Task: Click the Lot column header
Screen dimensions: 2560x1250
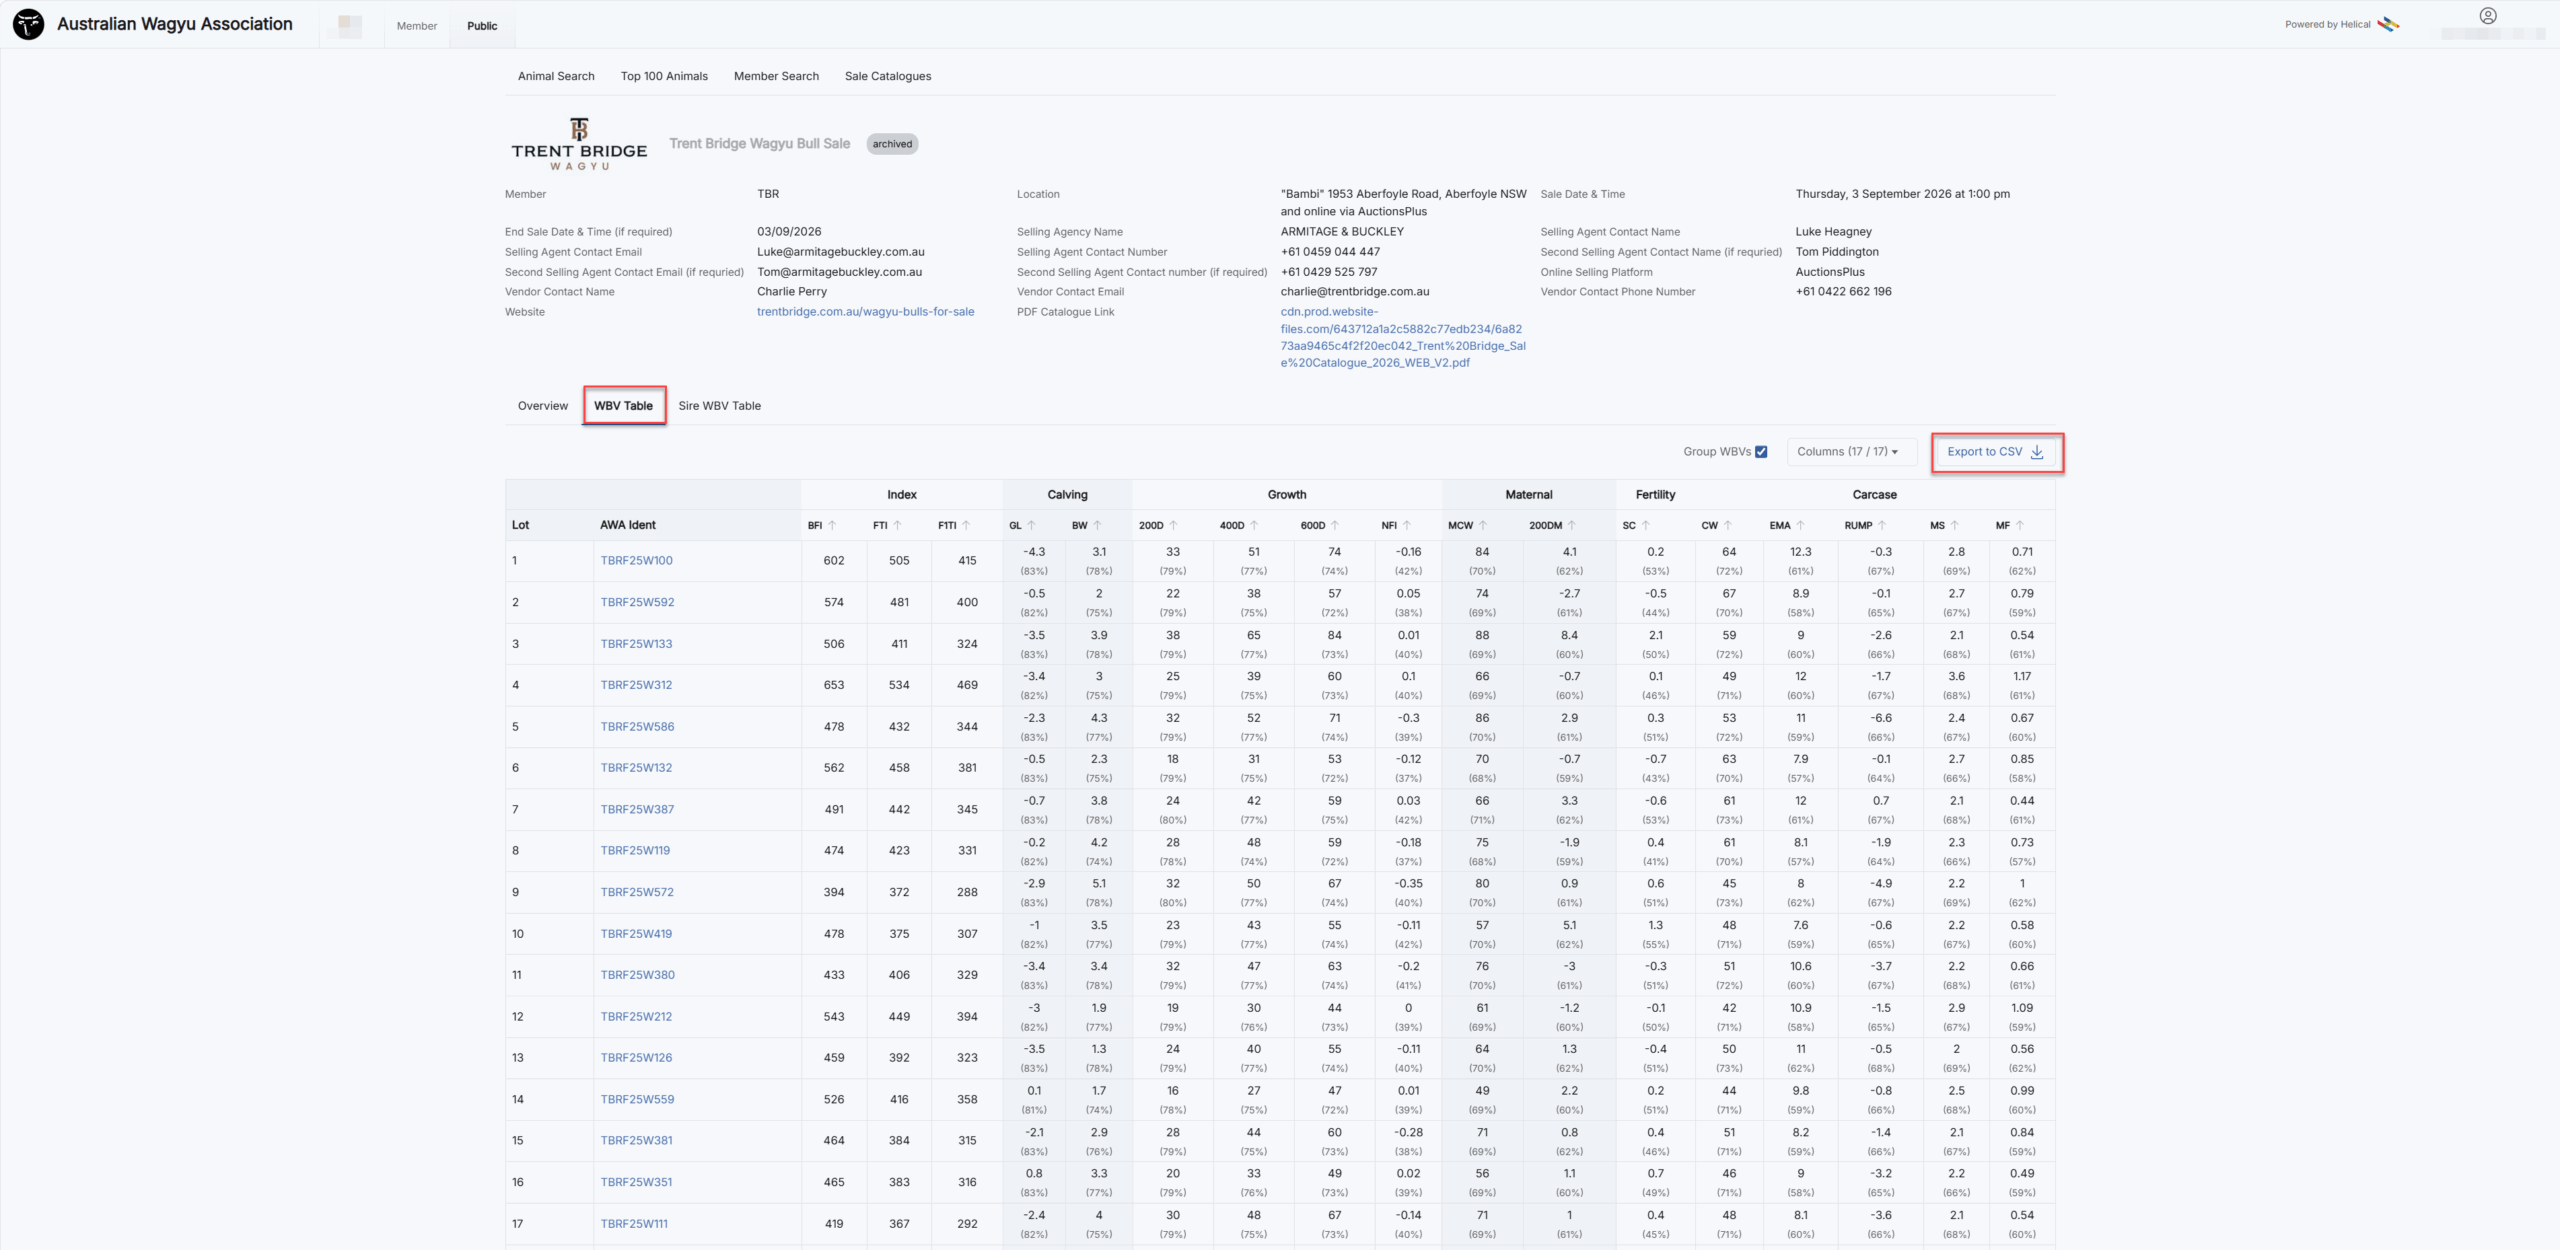Action: tap(520, 525)
